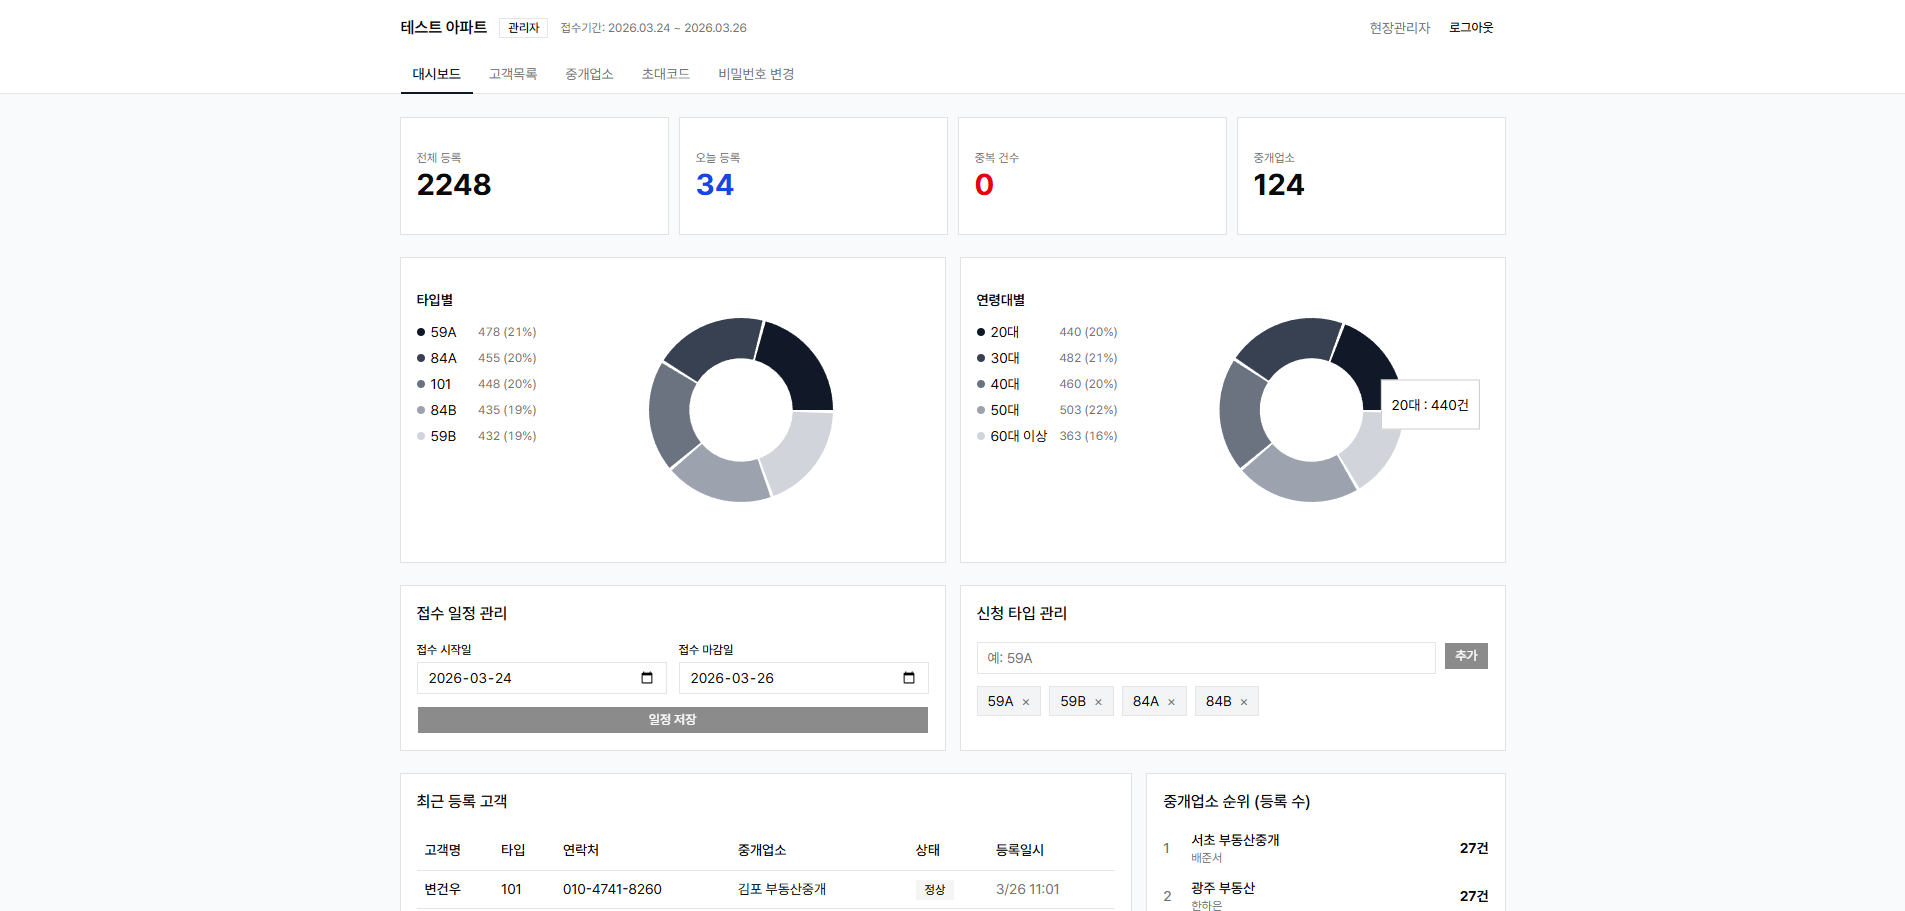Click the 추가 button to add type
This screenshot has width=1905, height=911.
click(1465, 656)
